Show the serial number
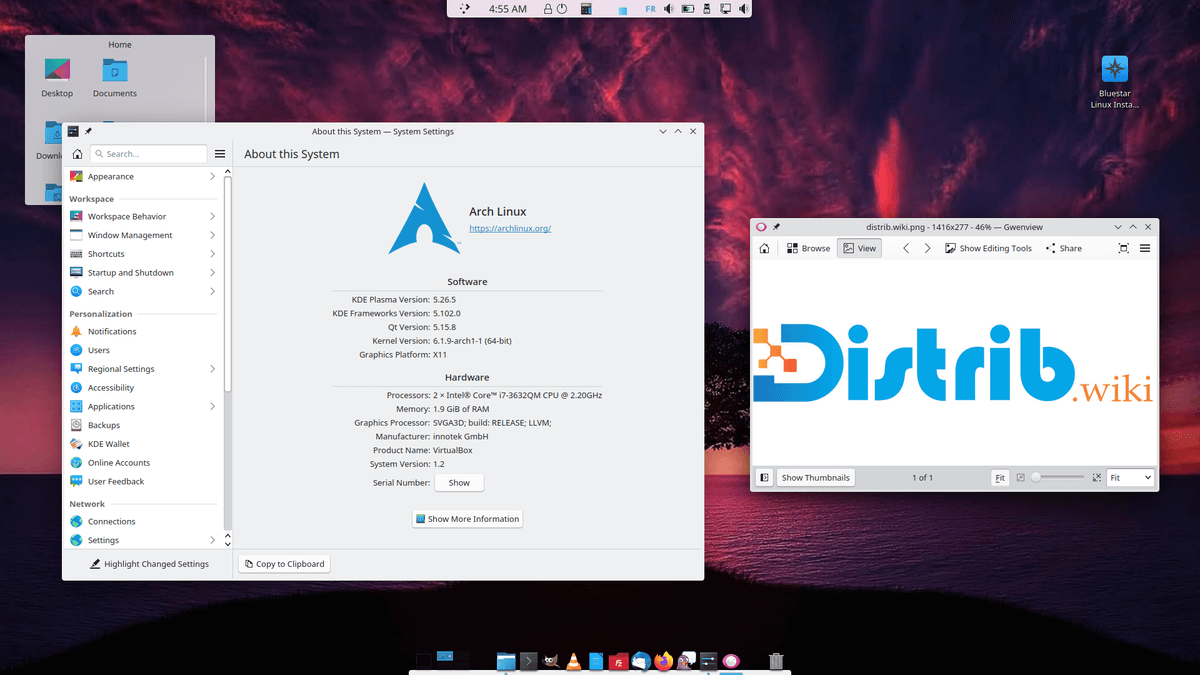Viewport: 1200px width, 675px height. point(459,482)
